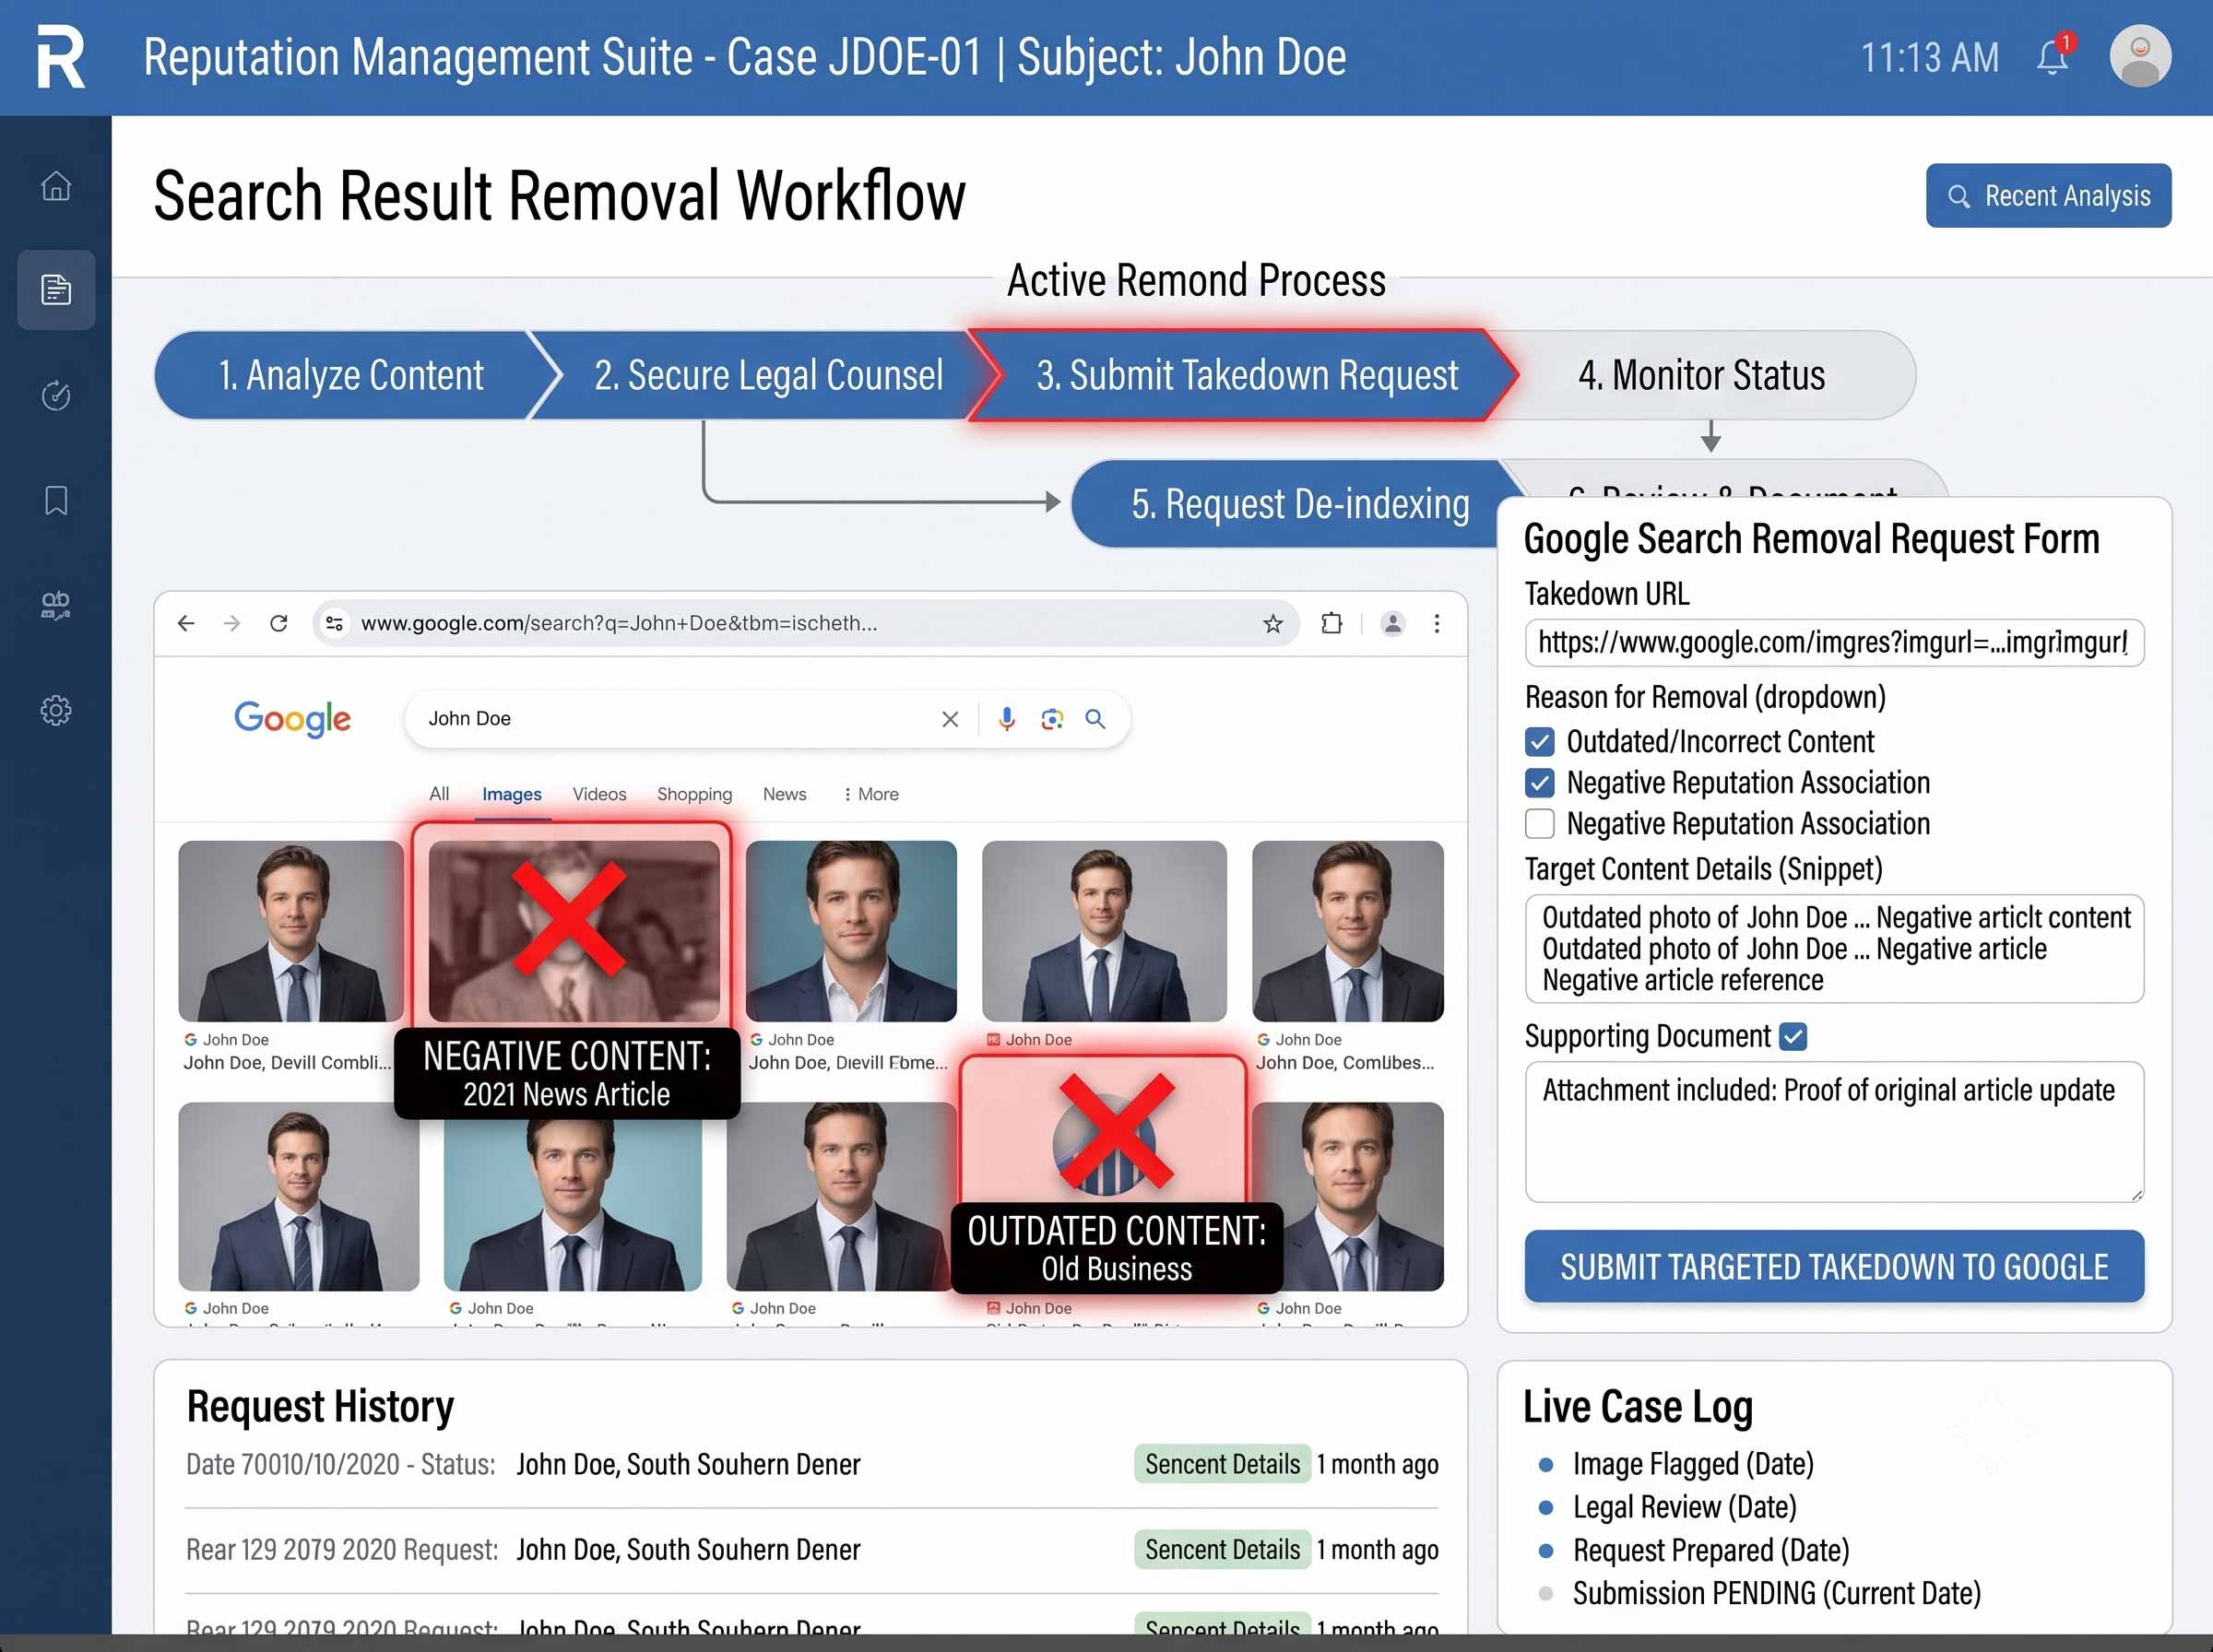Click the voice search microphone
Screen dimensions: 2213x1652
click(x=1007, y=719)
